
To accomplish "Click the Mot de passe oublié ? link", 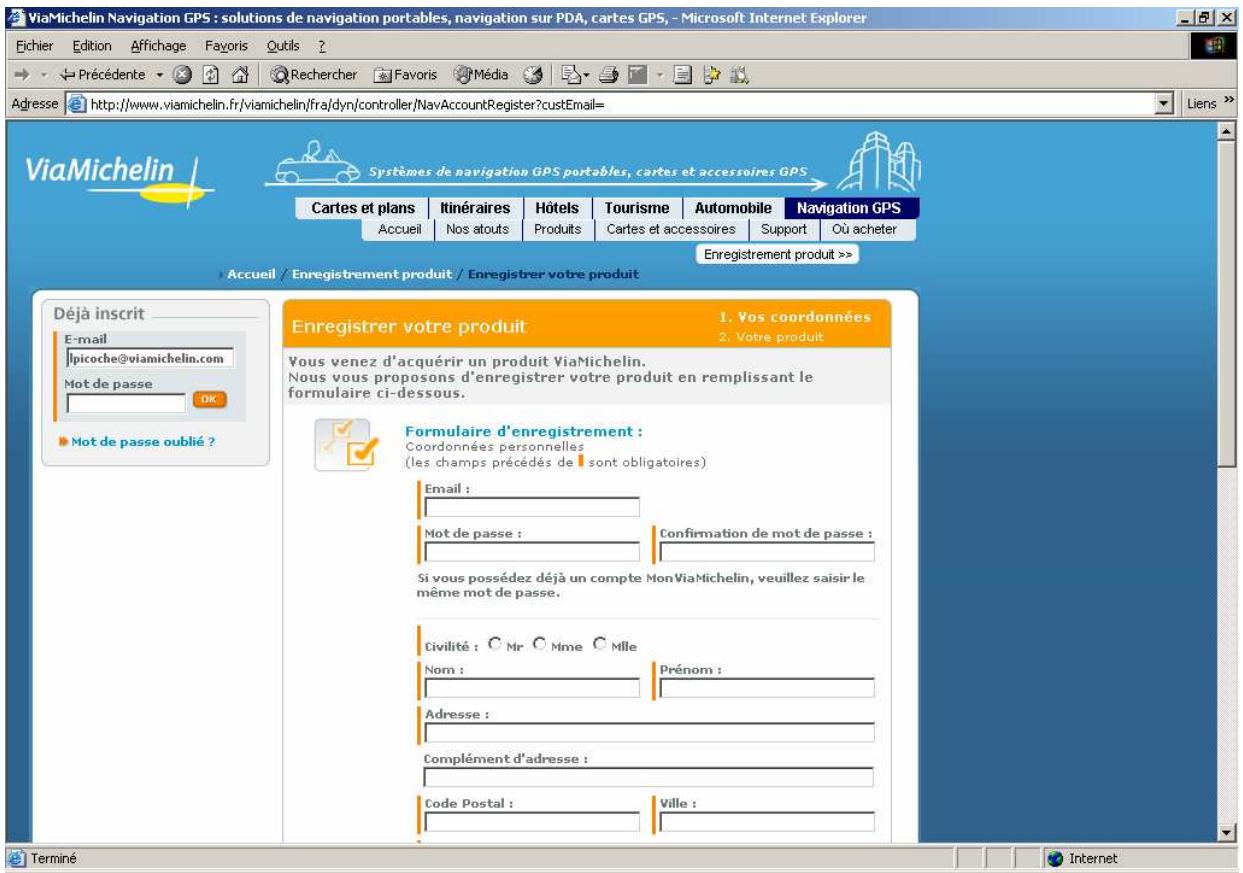I will pyautogui.click(x=142, y=441).
